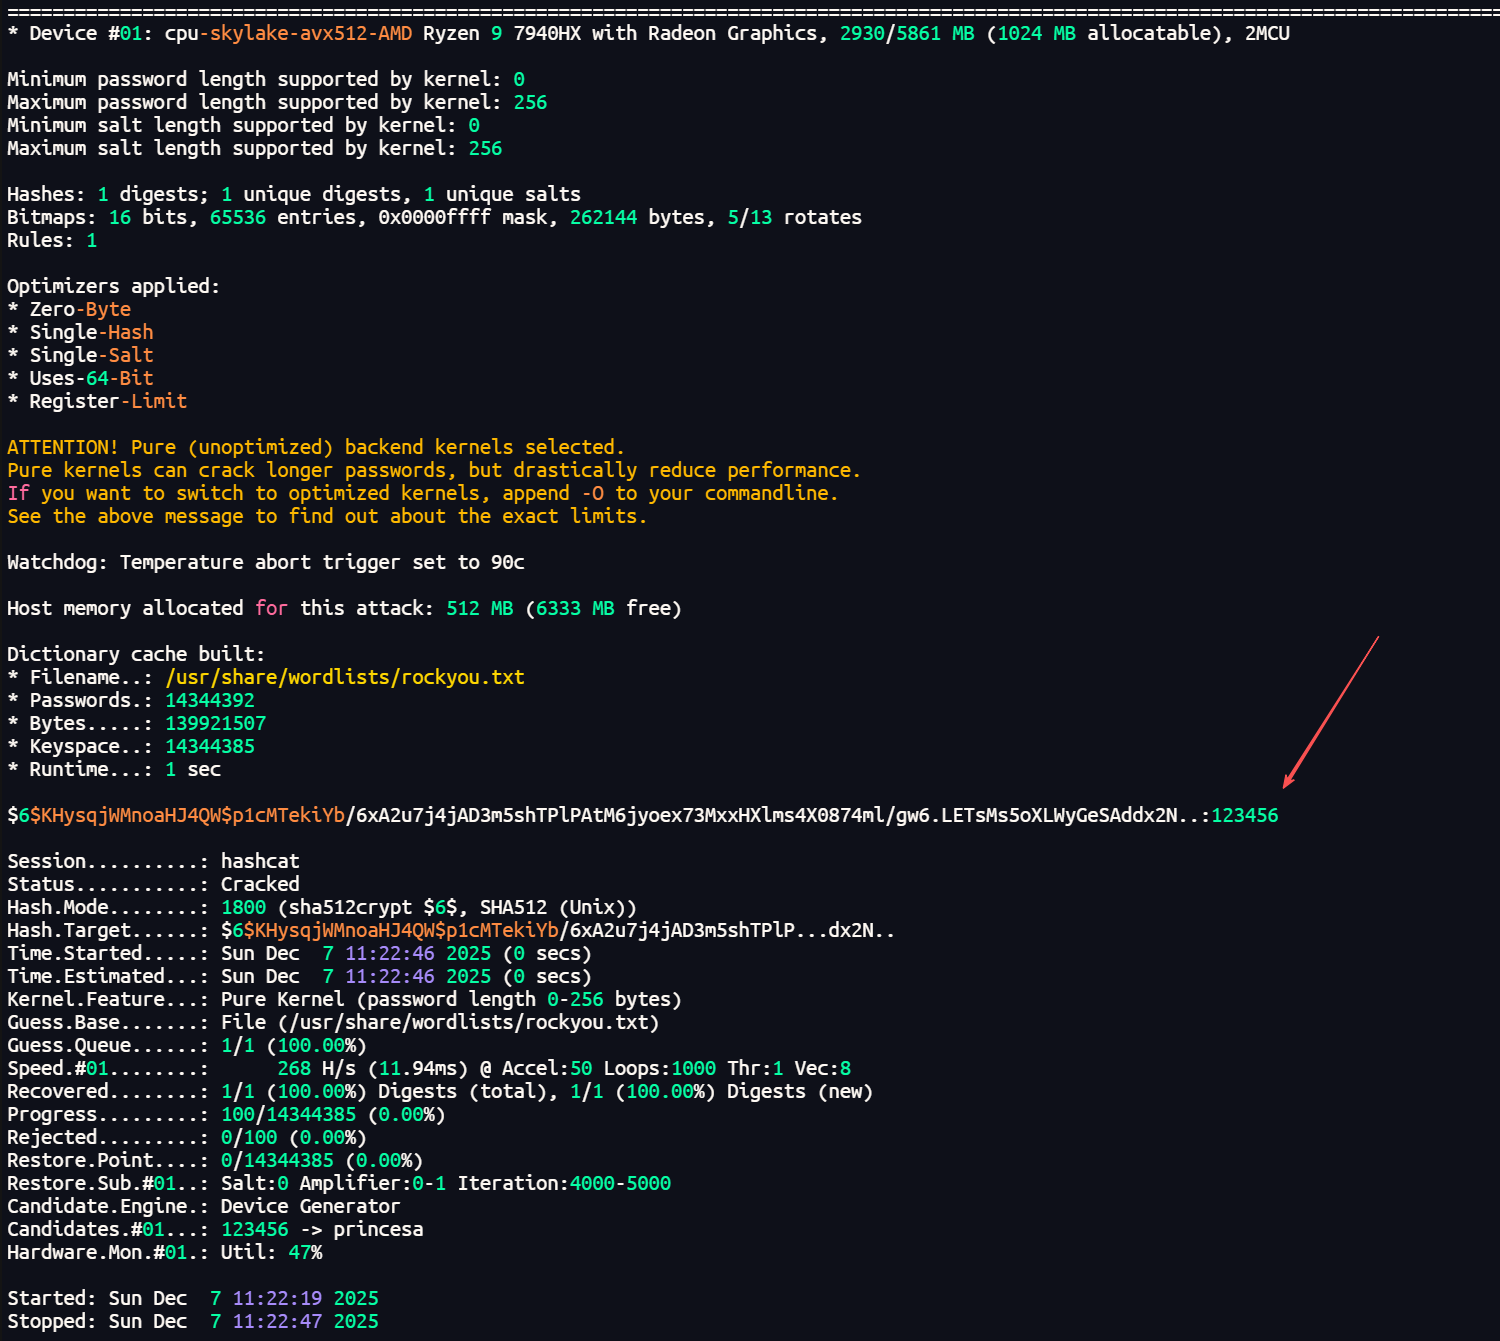Screen dimensions: 1500x1341
Task: Click the Guess.Queue value 1/1 (100.00%)
Action: (x=294, y=1045)
